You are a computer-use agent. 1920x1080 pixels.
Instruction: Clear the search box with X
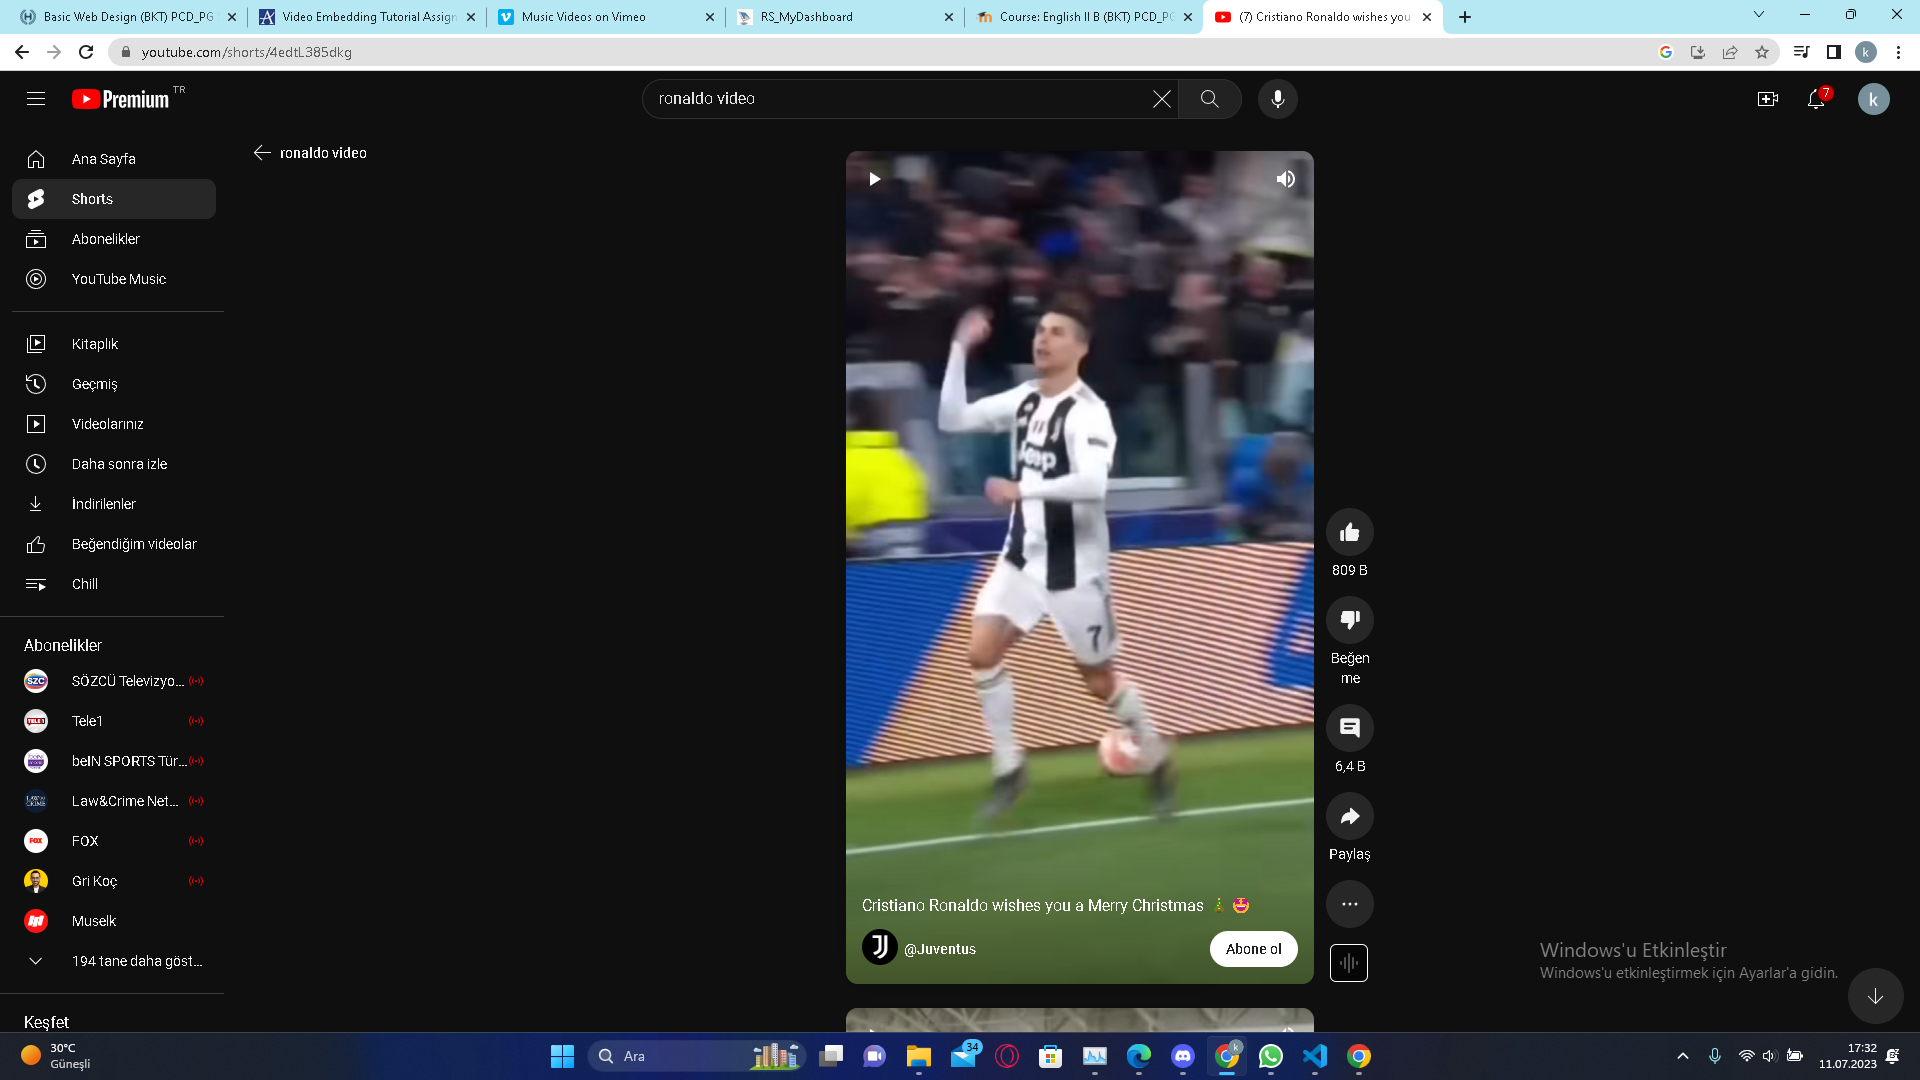click(1161, 99)
